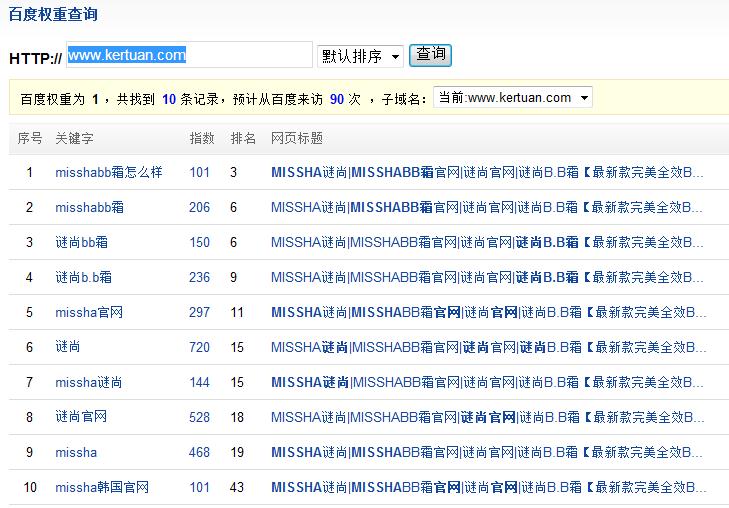This screenshot has width=729, height=508.
Task: Open the page title link in row 7
Action: (x=487, y=383)
